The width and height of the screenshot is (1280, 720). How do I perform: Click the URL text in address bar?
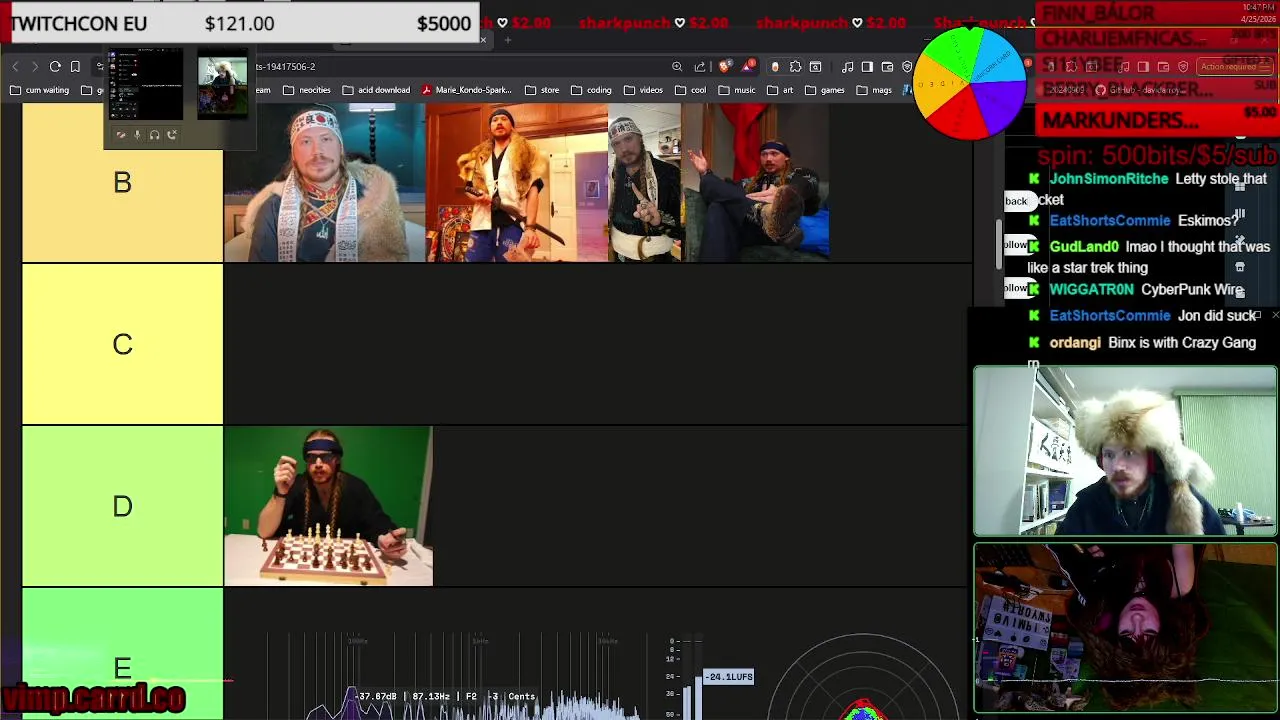pyautogui.click(x=285, y=67)
